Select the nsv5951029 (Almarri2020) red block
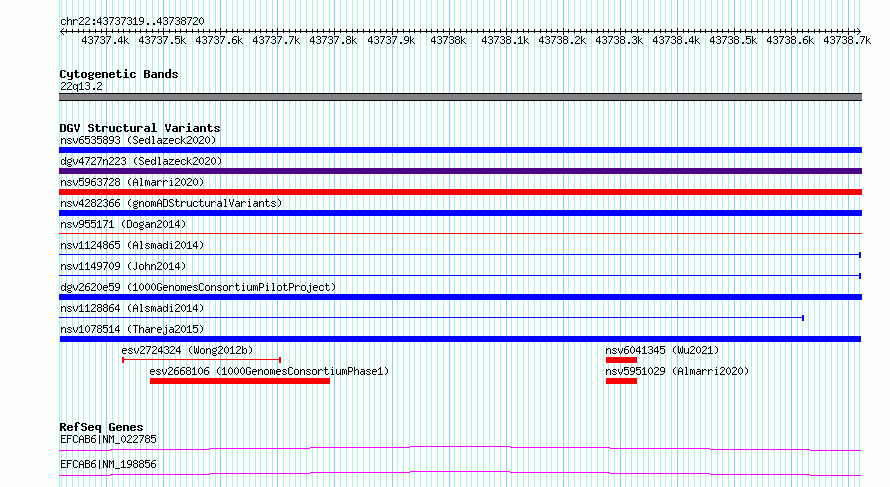Screen dimensions: 890x487 pyautogui.click(x=621, y=381)
